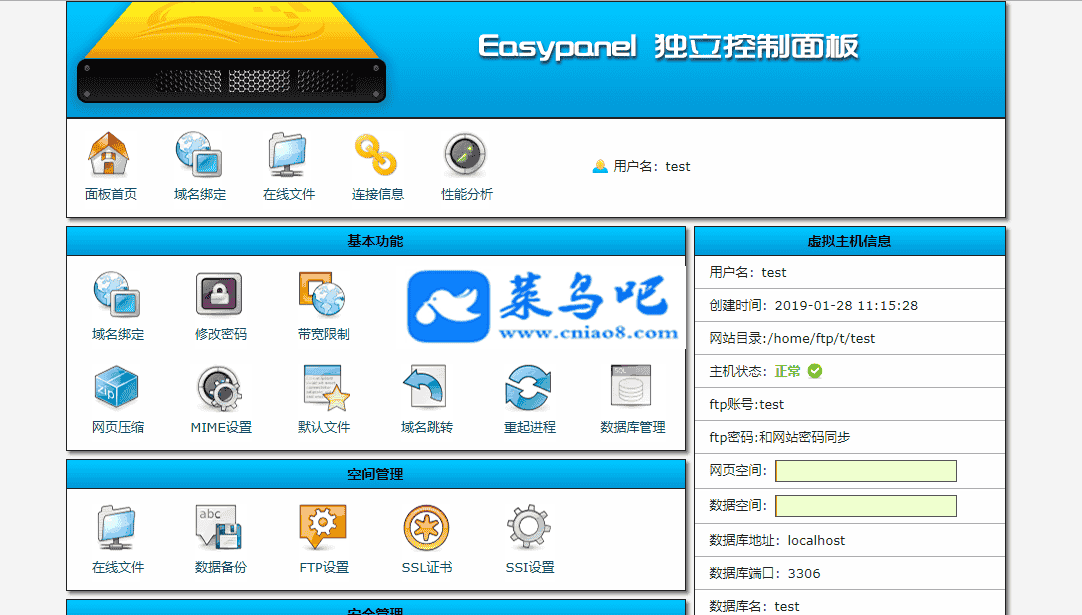Open 修改密码 padlock icon
This screenshot has width=1082, height=615.
[x=220, y=295]
